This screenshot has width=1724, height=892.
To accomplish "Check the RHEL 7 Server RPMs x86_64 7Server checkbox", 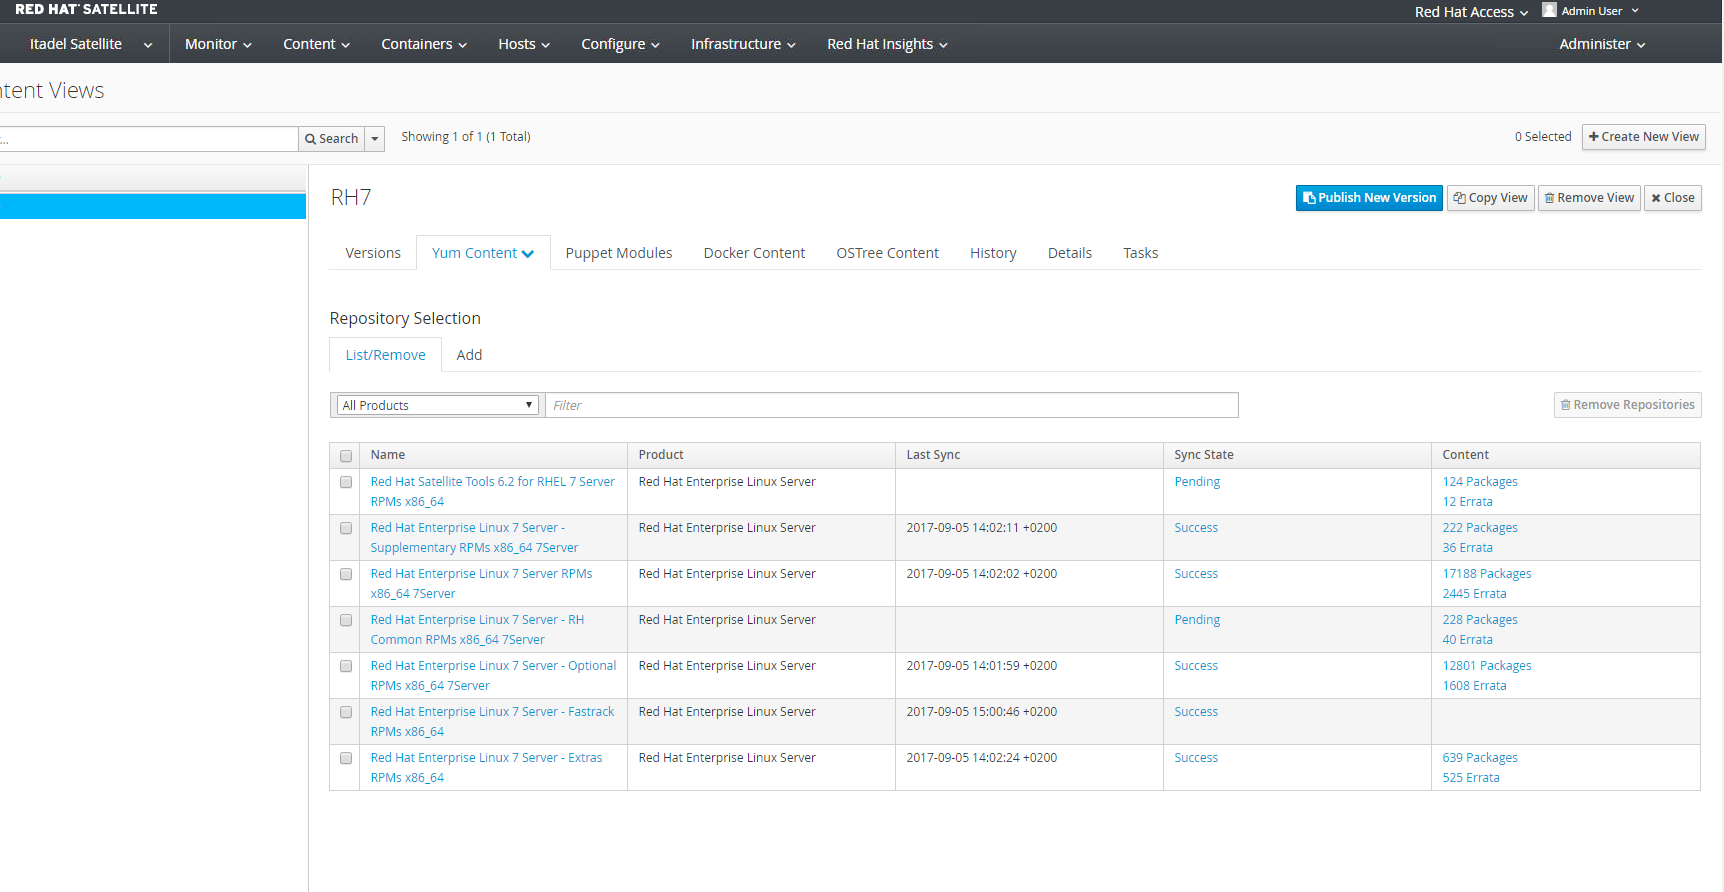I will (x=346, y=574).
